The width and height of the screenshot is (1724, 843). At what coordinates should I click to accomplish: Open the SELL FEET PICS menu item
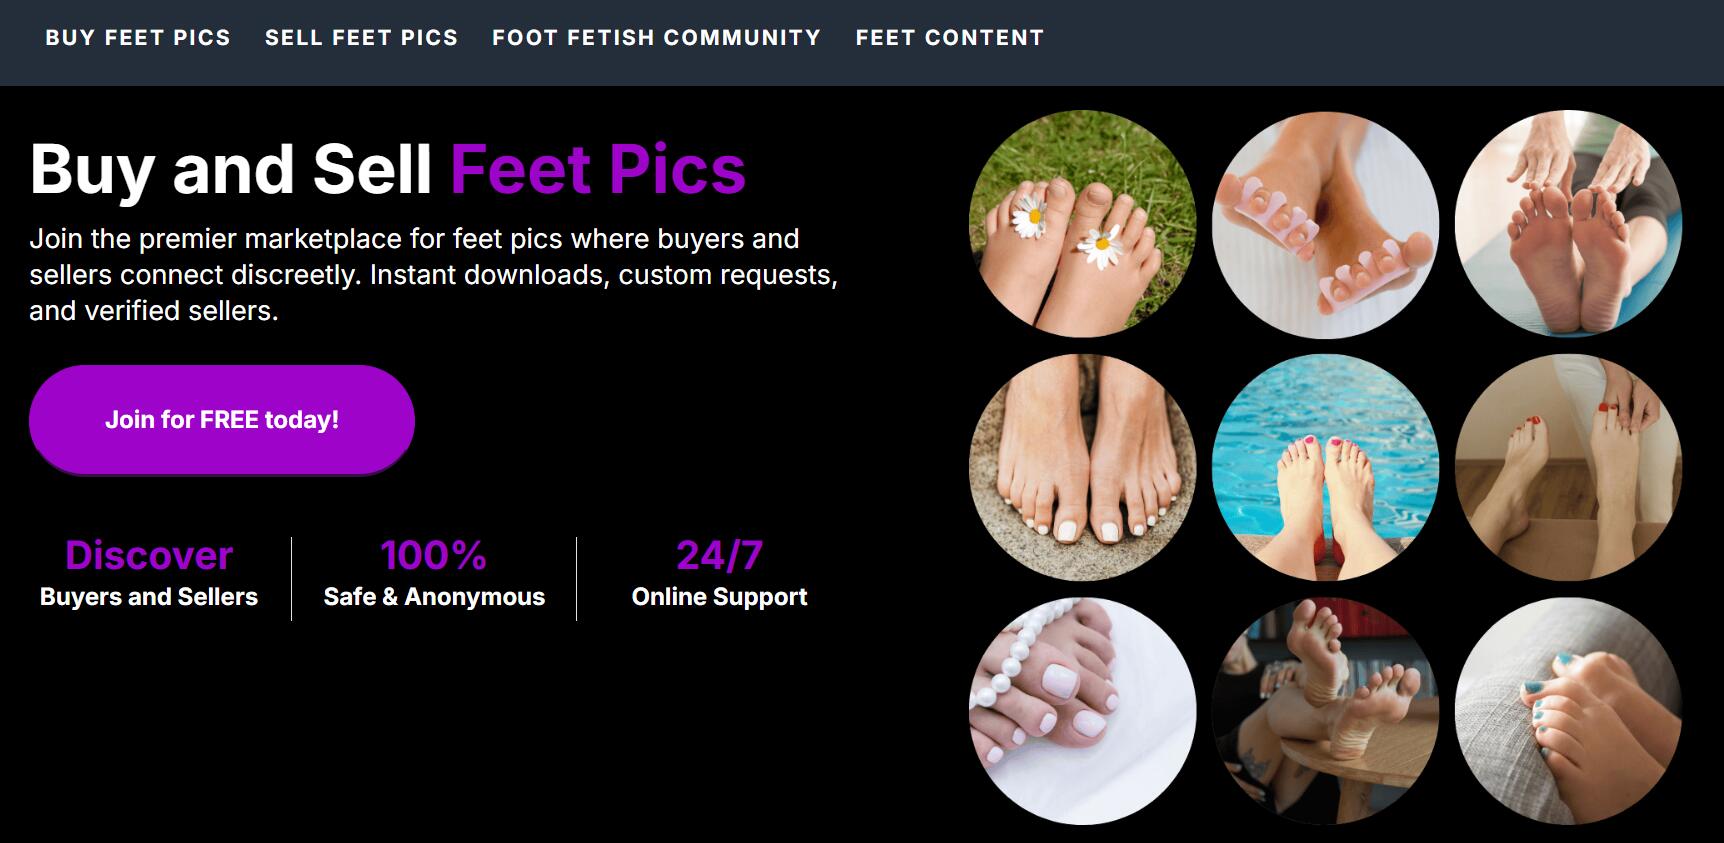click(361, 37)
